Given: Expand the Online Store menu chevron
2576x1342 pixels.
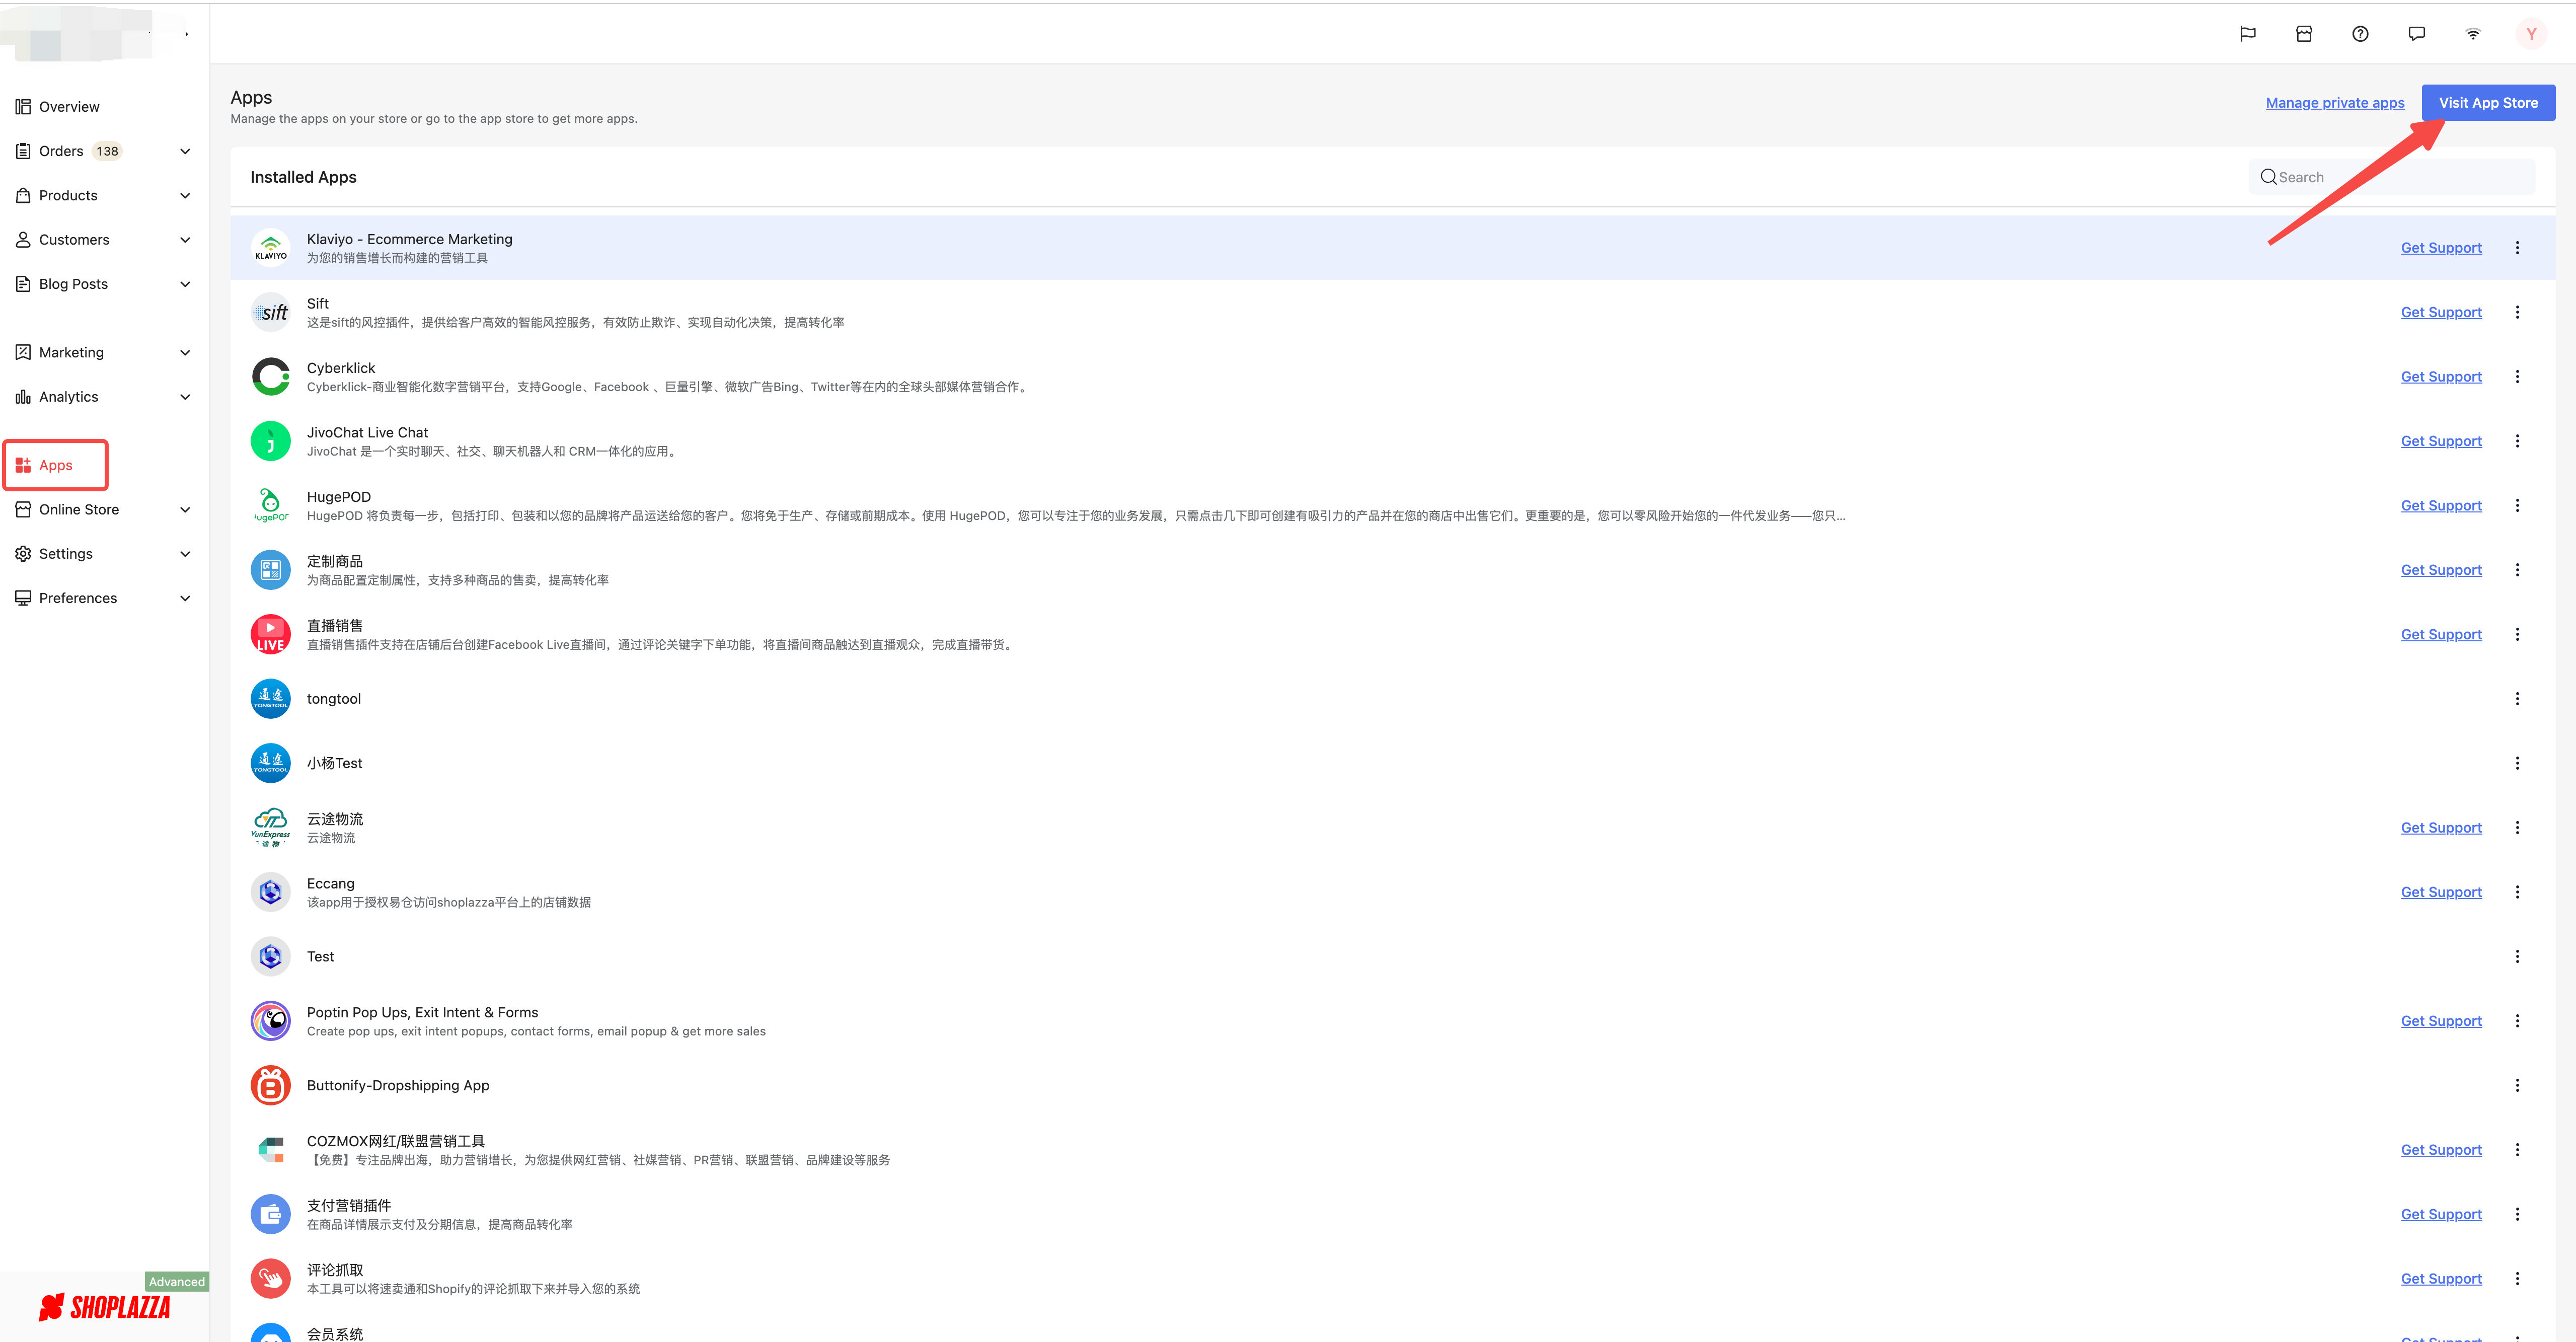Looking at the screenshot, I should point(185,510).
